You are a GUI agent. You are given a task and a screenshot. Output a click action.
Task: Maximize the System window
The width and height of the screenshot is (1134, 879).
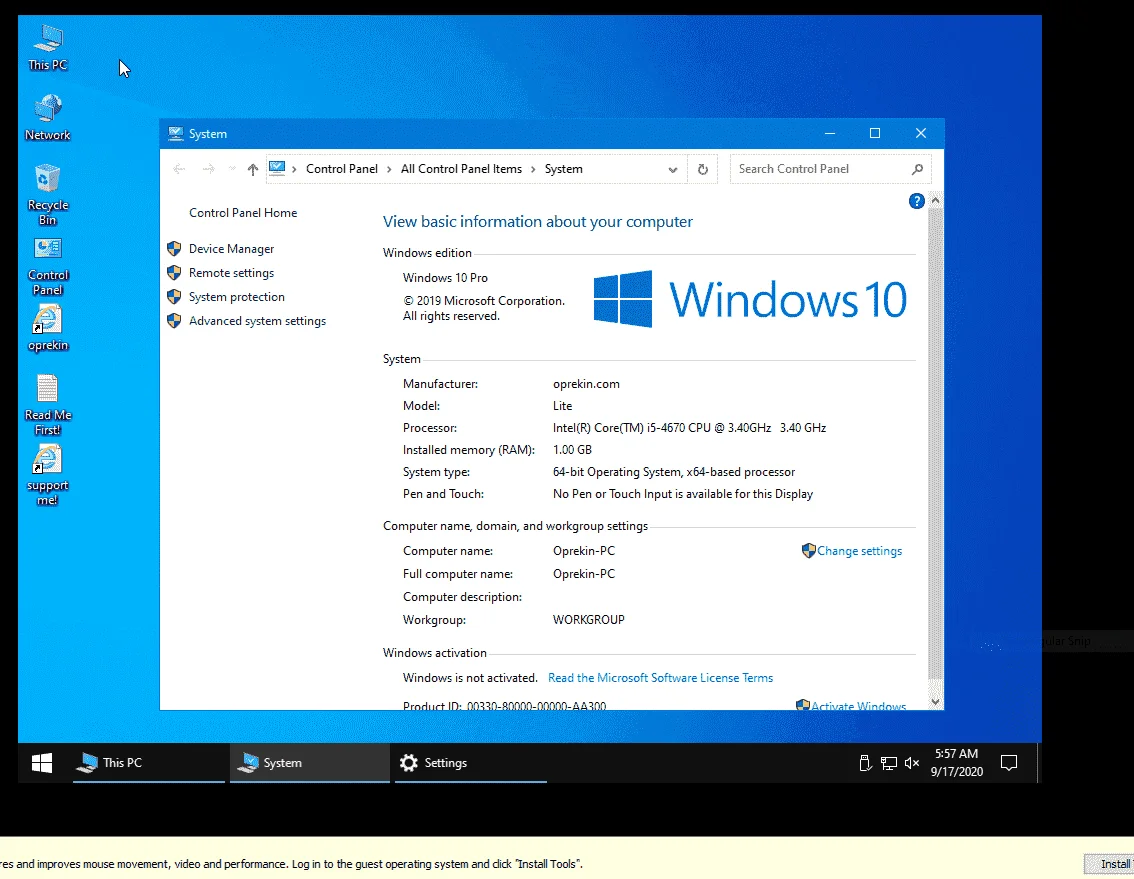click(875, 133)
